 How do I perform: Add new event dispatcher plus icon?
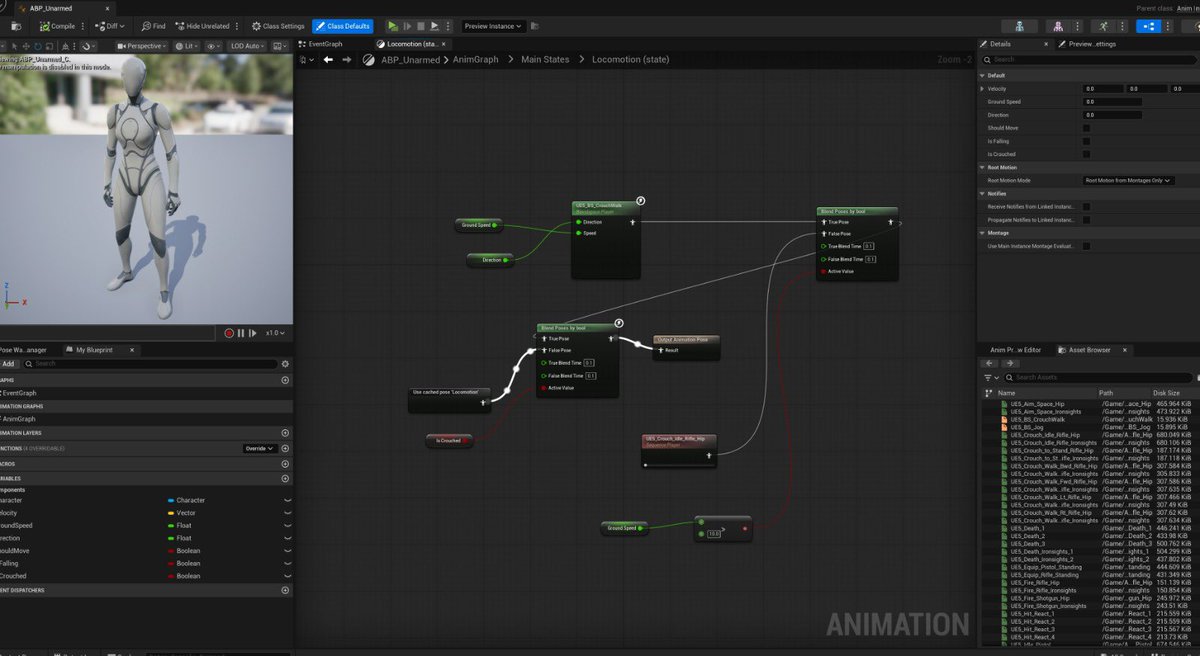(x=285, y=590)
